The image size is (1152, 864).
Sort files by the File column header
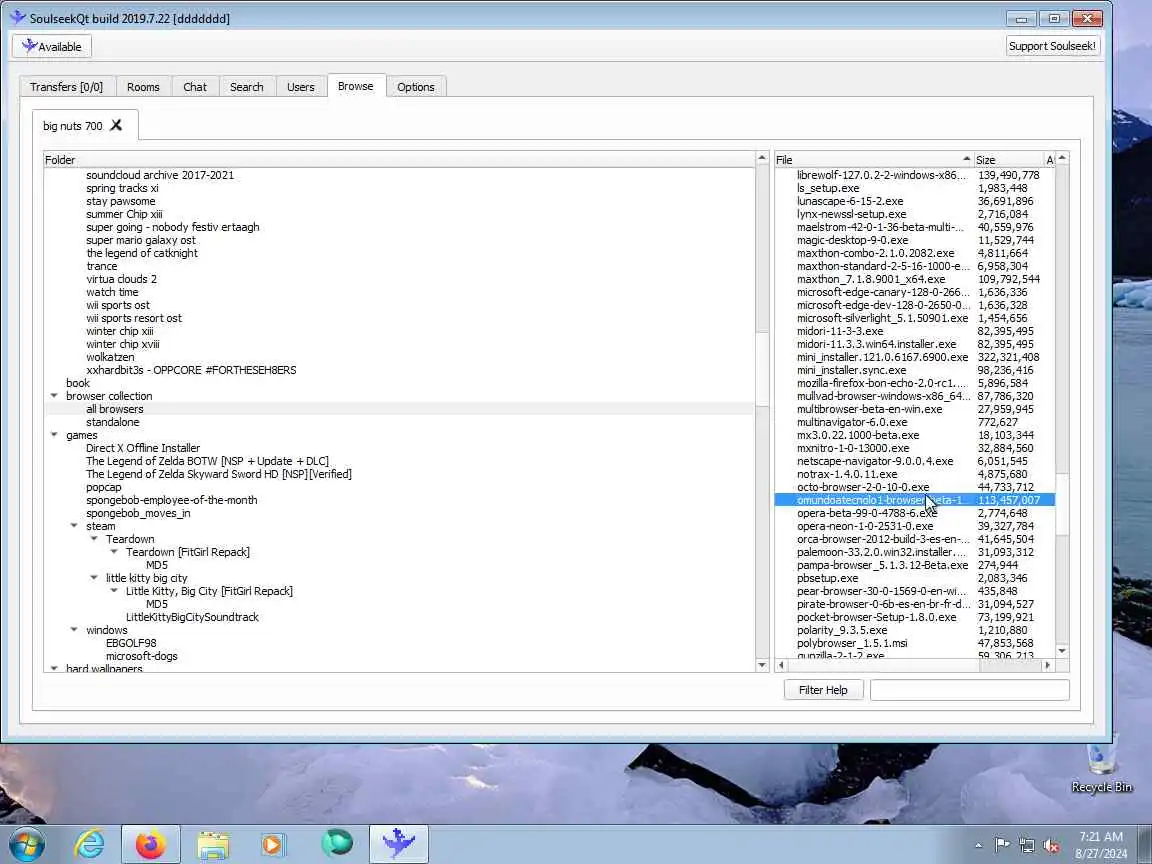(874, 159)
